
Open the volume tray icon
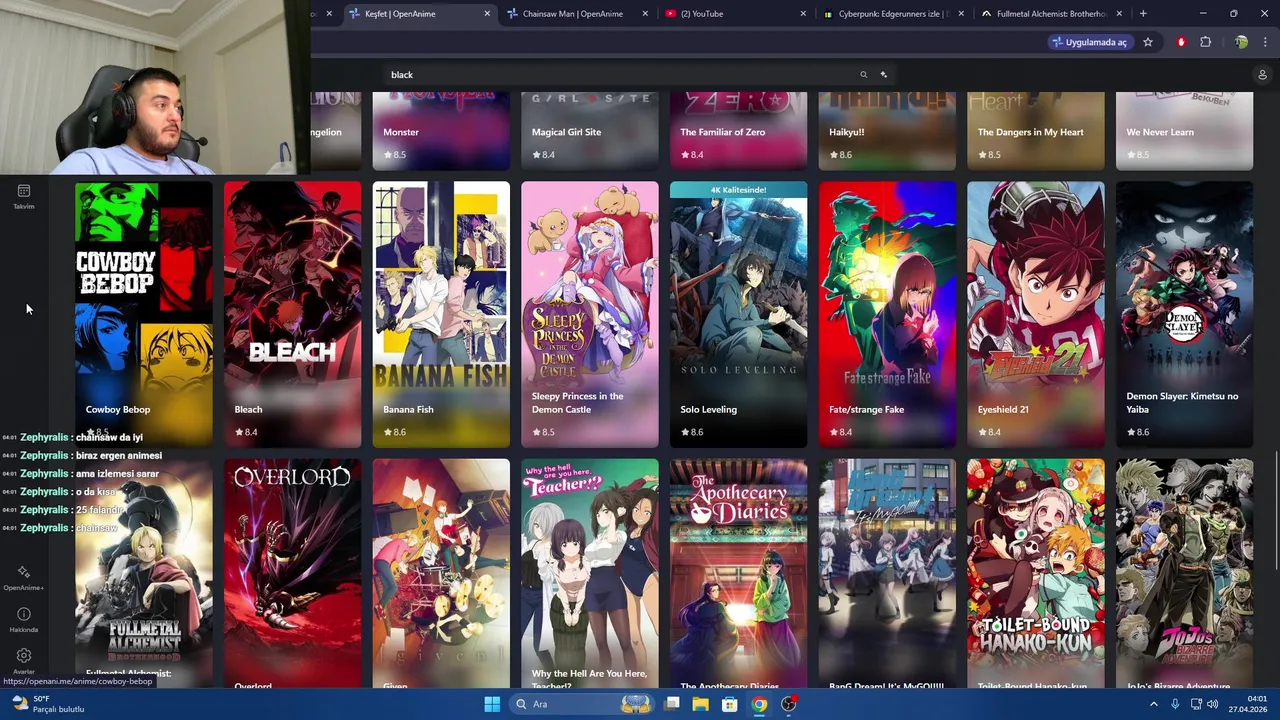tap(1212, 704)
